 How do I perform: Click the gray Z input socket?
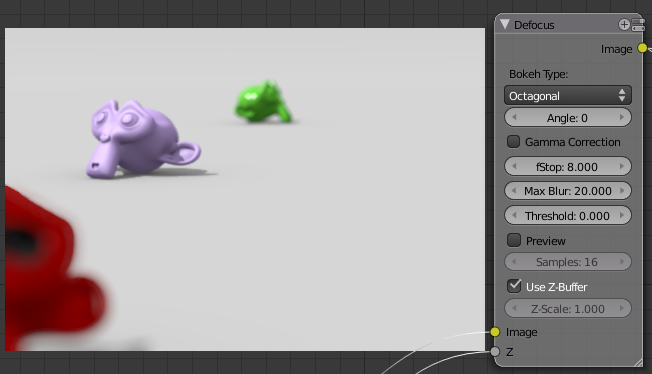[495, 352]
